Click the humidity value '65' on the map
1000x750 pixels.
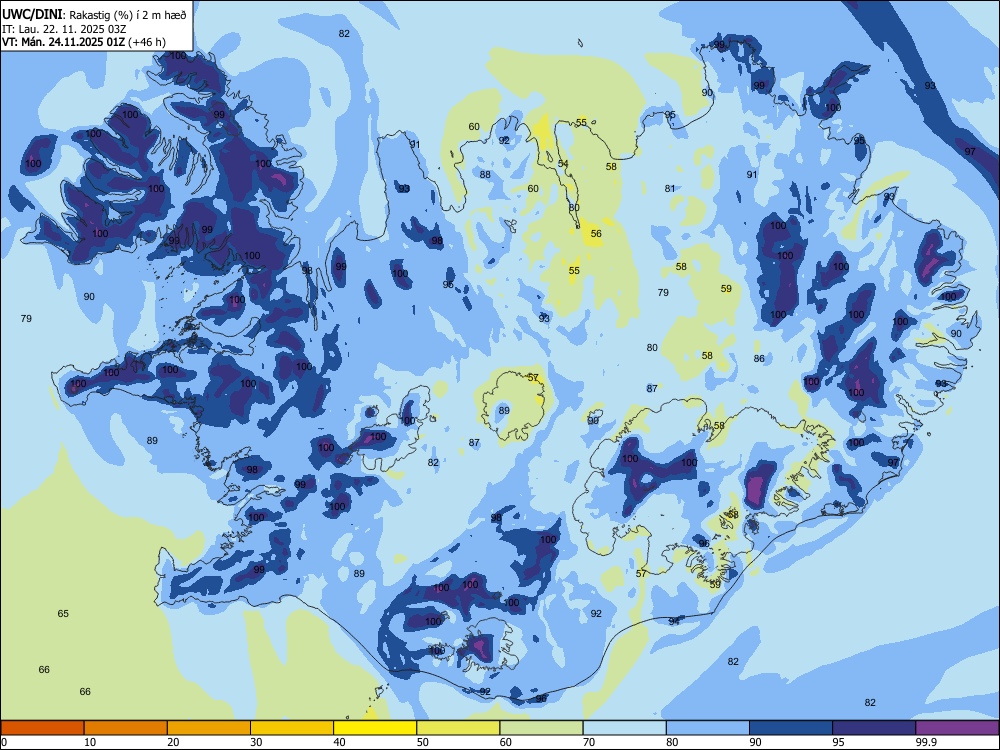pos(63,614)
